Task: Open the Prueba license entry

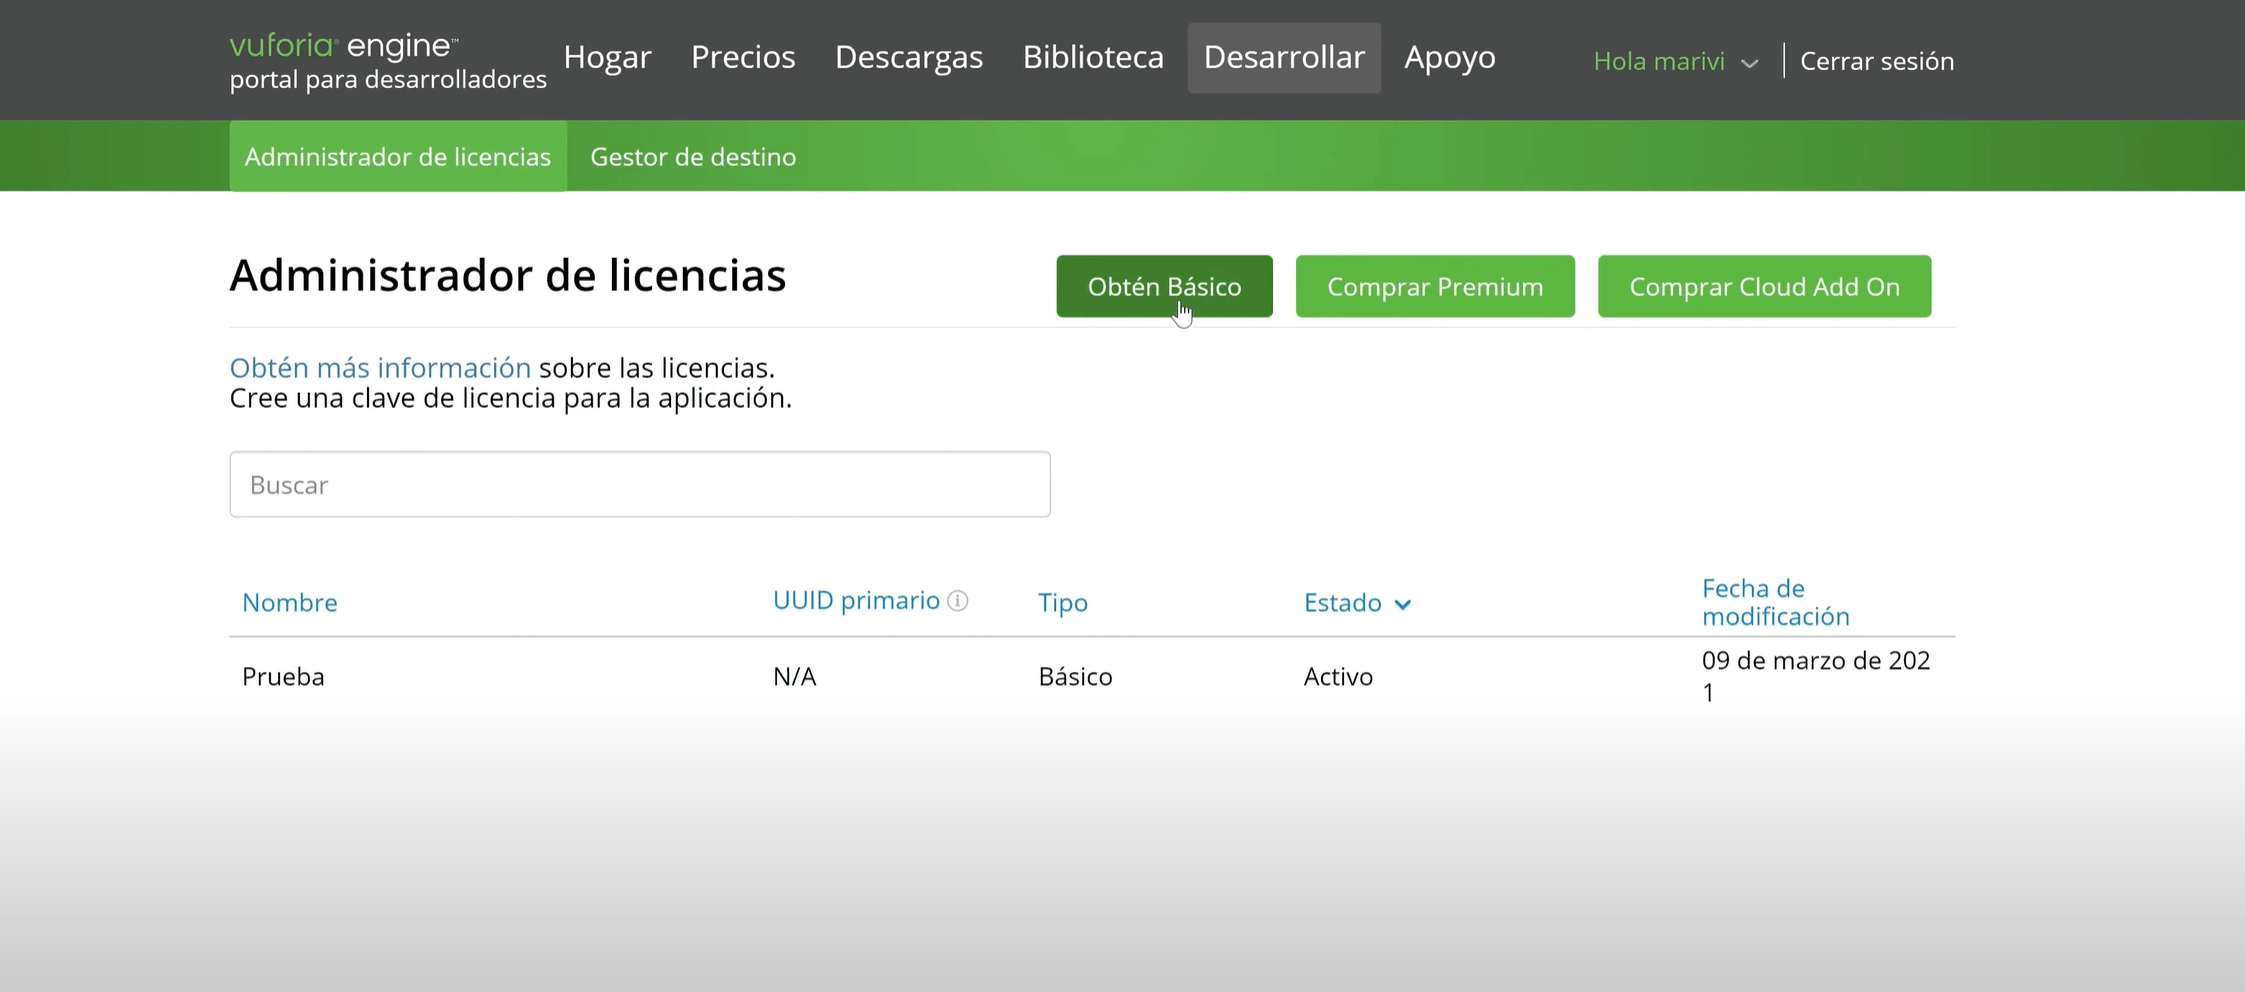Action: tap(283, 676)
